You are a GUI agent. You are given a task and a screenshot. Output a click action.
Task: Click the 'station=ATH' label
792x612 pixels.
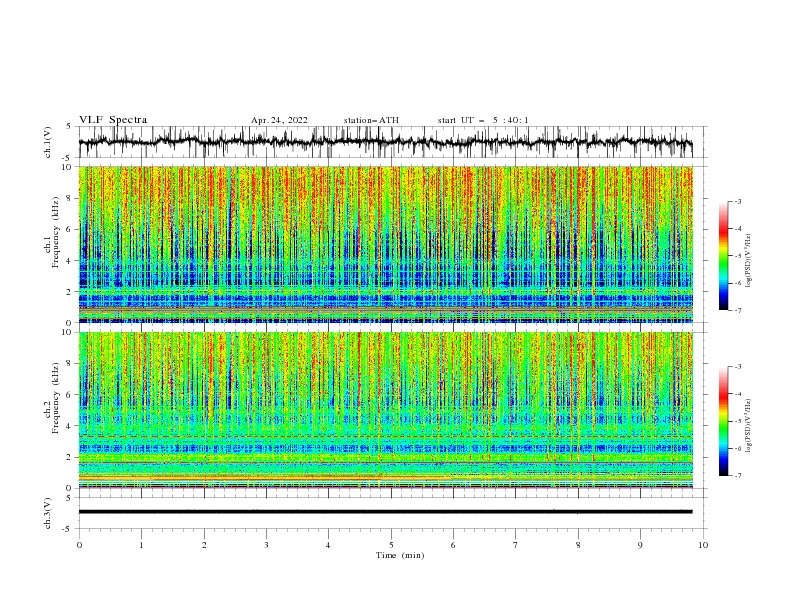[371, 120]
